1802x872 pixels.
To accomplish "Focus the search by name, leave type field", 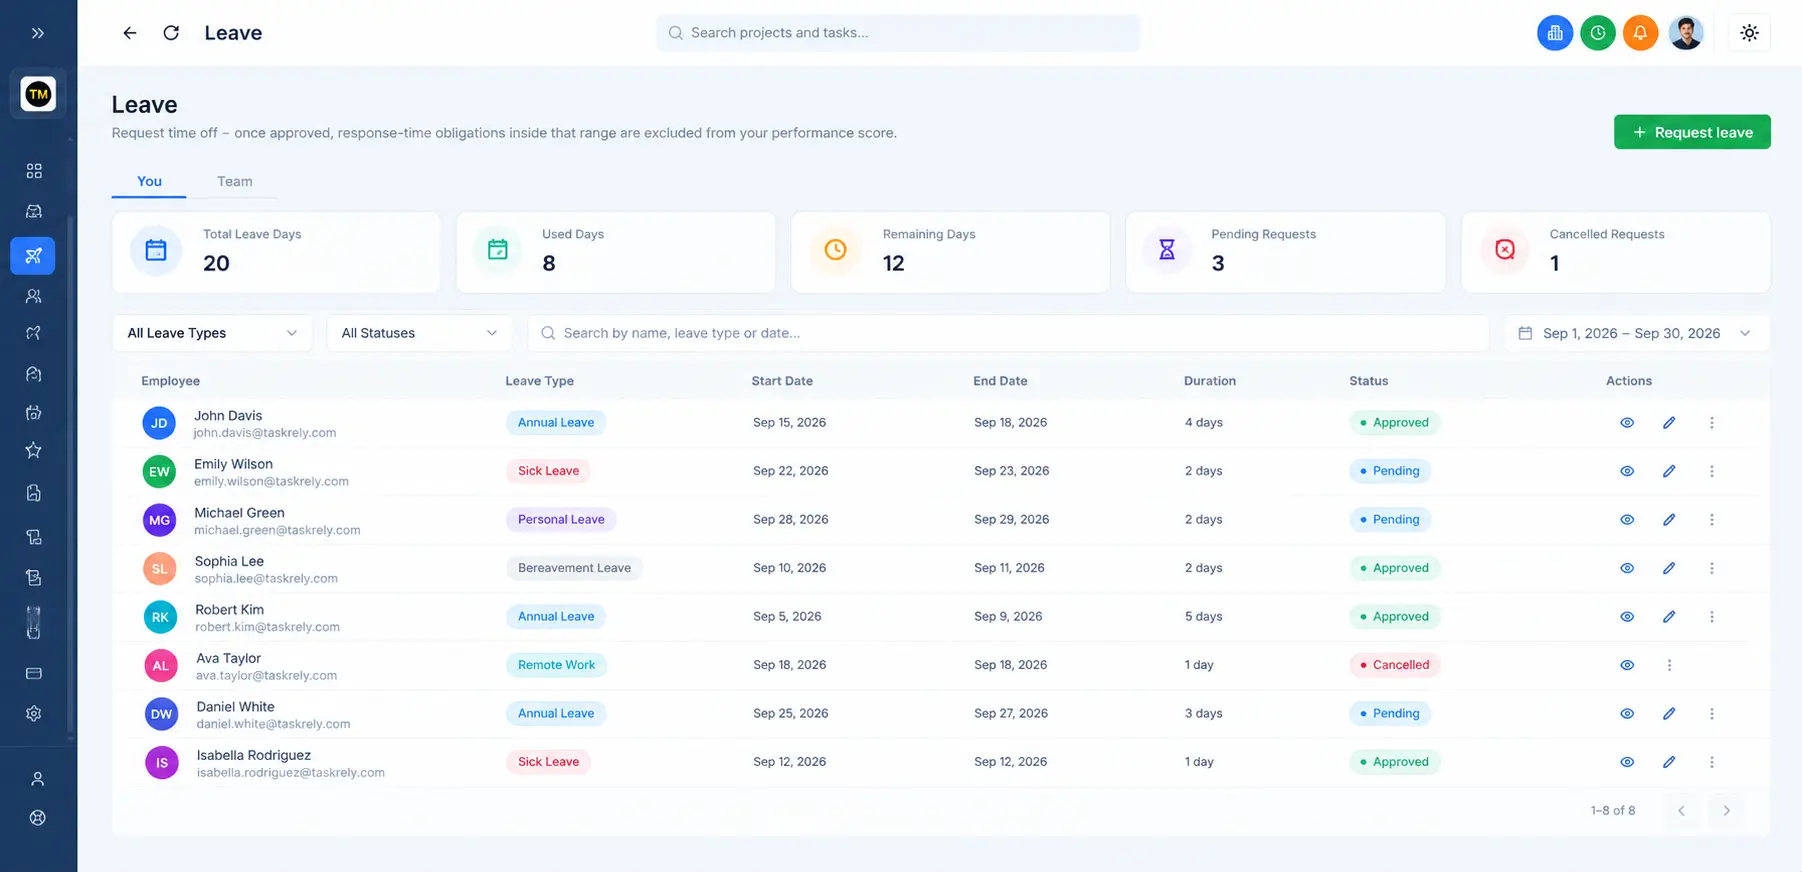I will tap(1008, 333).
